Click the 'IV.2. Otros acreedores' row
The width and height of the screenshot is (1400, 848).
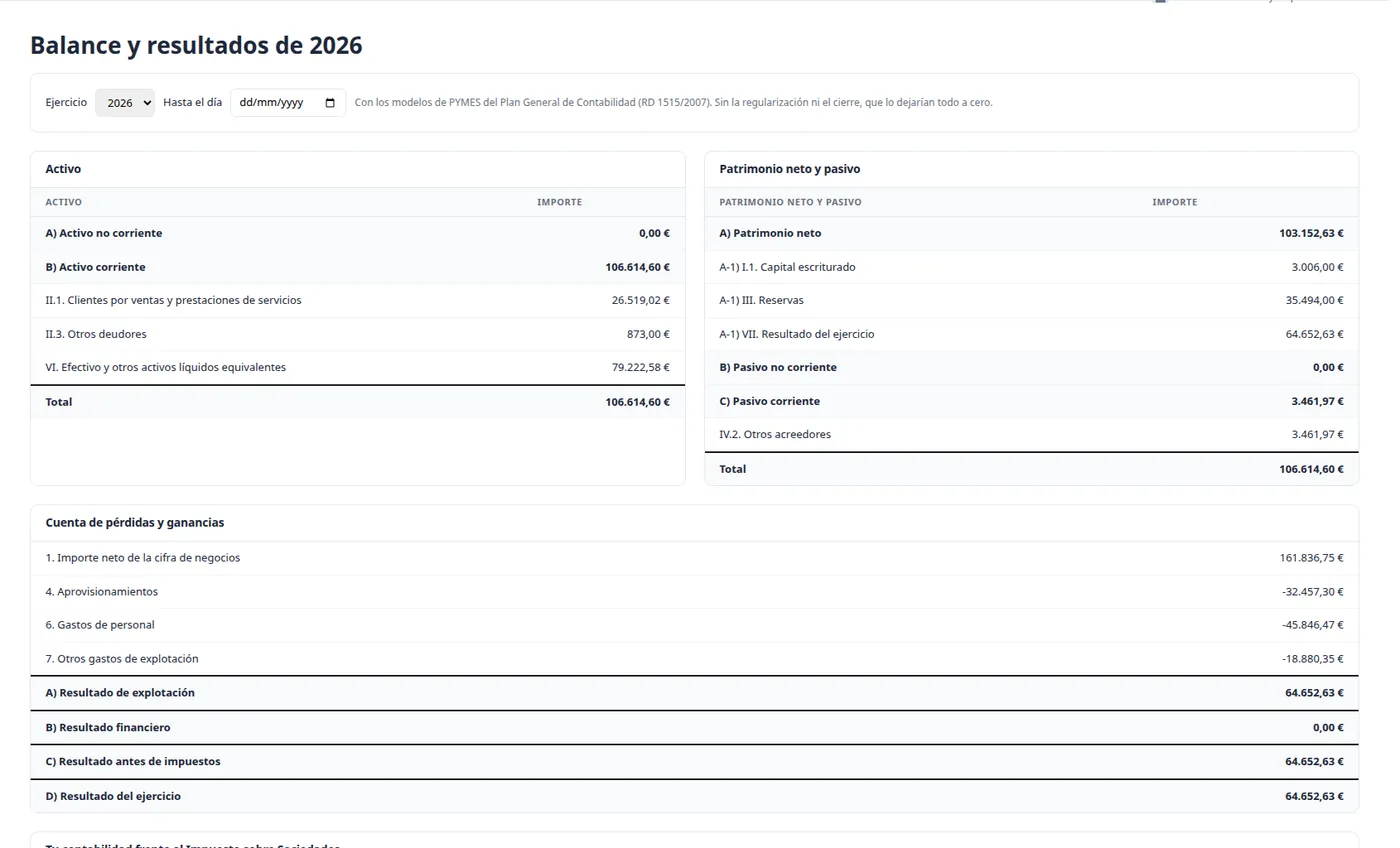pyautogui.click(x=1032, y=434)
